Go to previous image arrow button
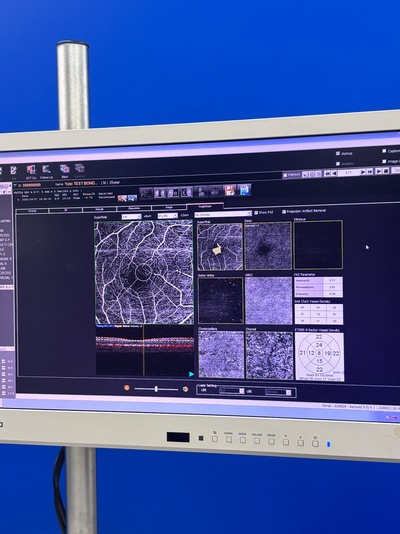This screenshot has height=534, width=400. coord(334,173)
